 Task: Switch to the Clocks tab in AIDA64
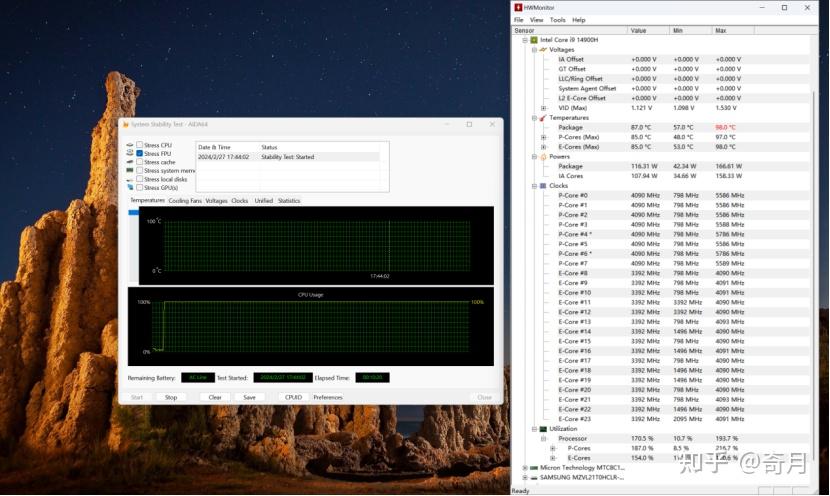[x=240, y=201]
